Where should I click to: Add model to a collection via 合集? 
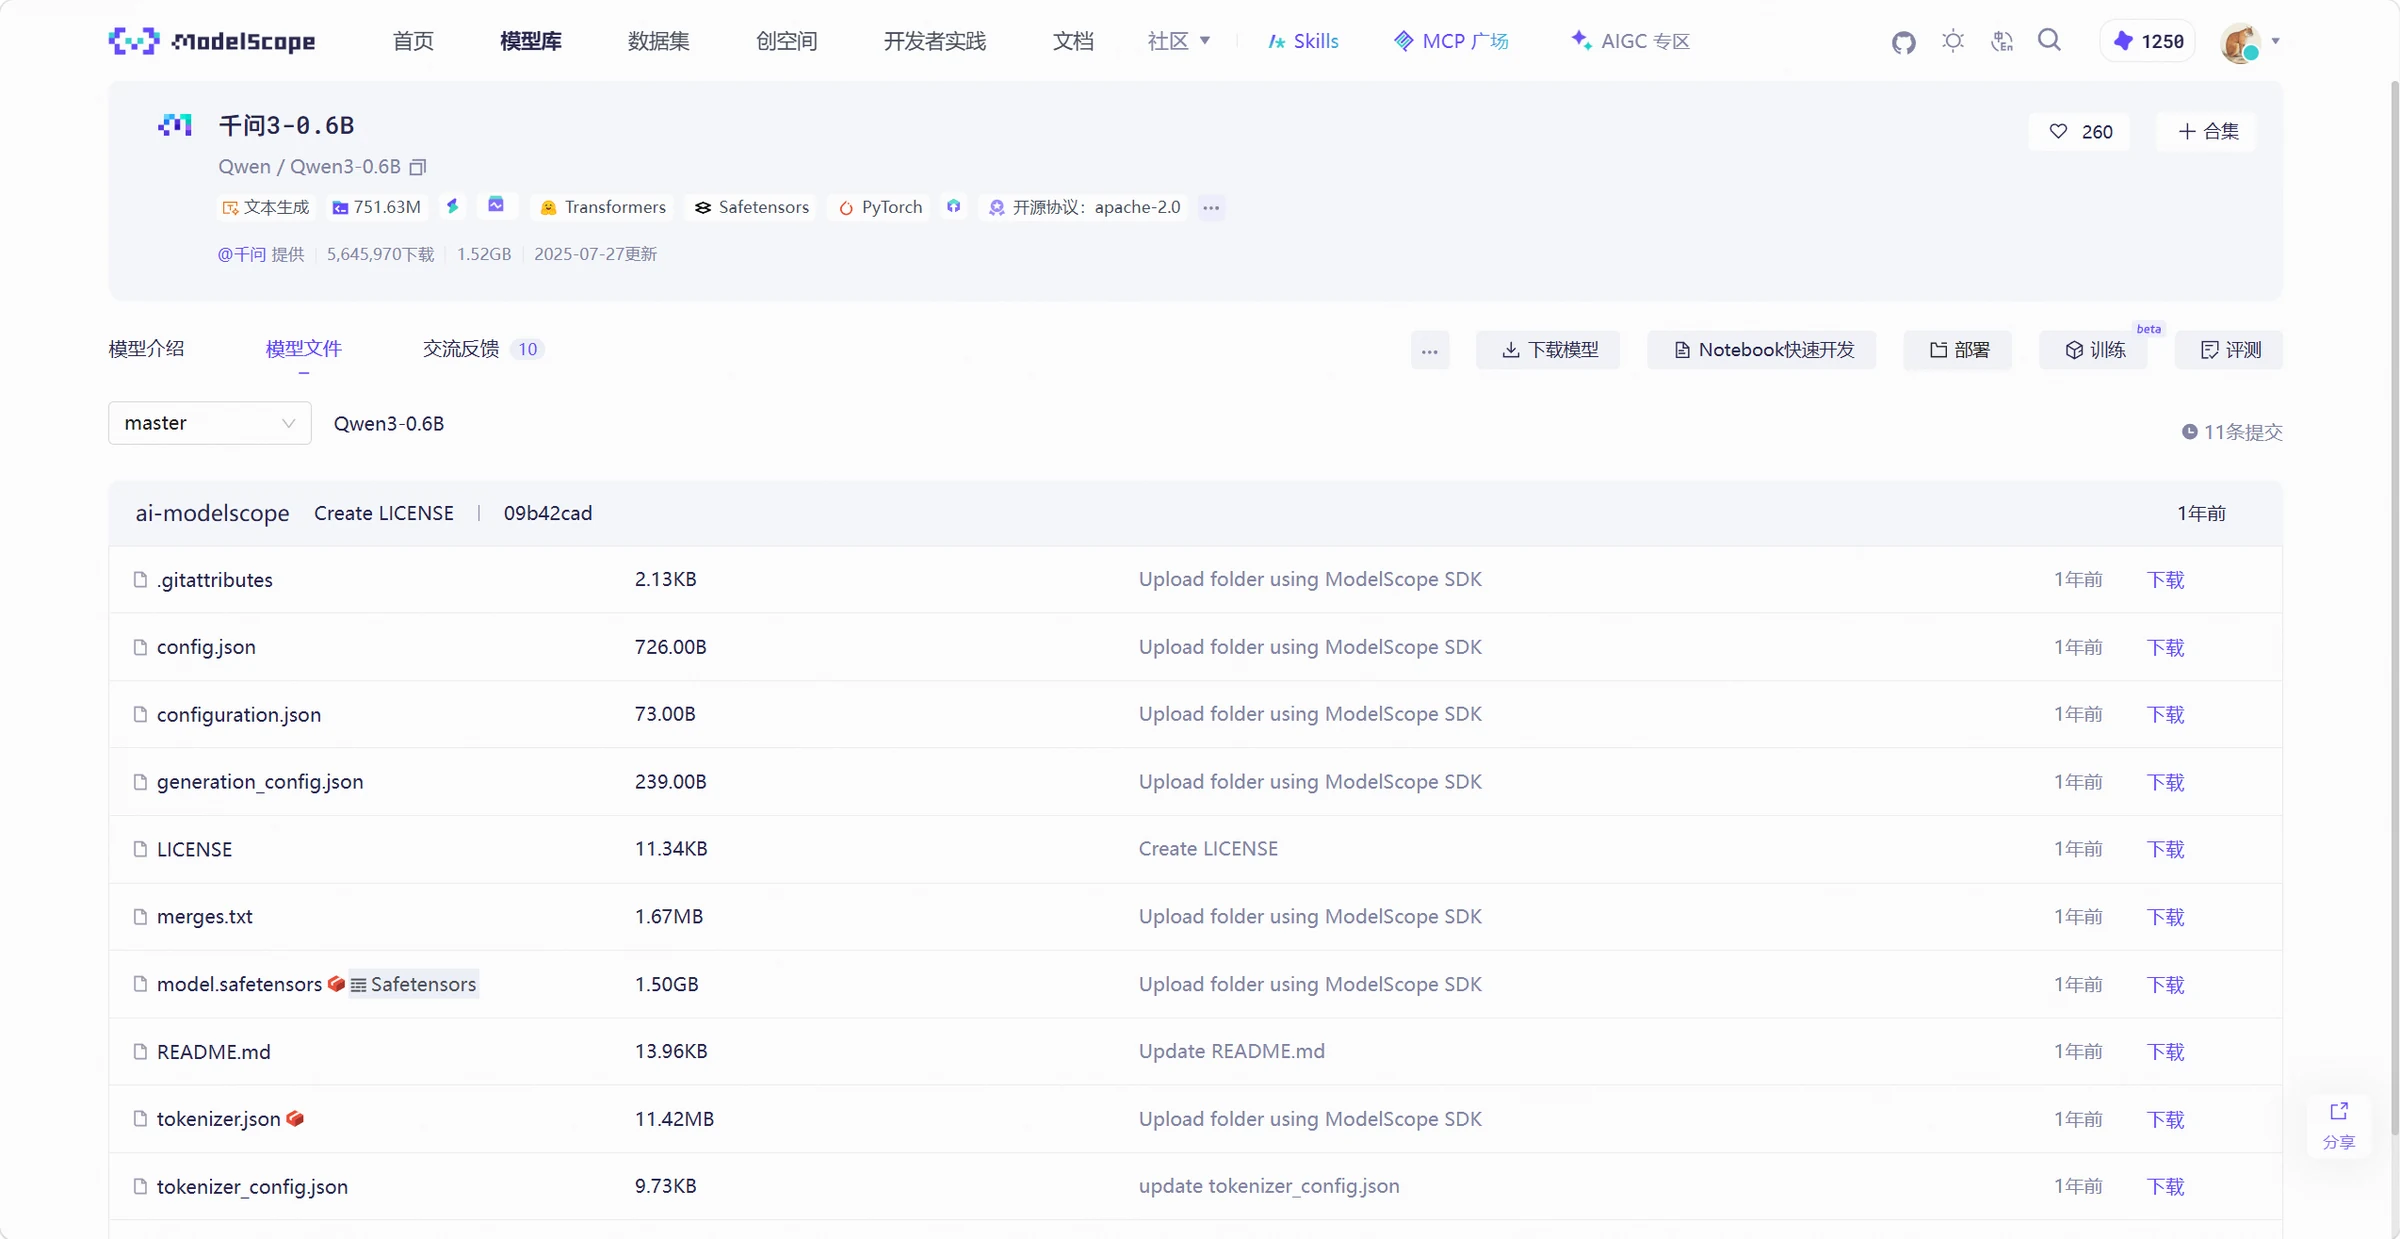pyautogui.click(x=2207, y=131)
